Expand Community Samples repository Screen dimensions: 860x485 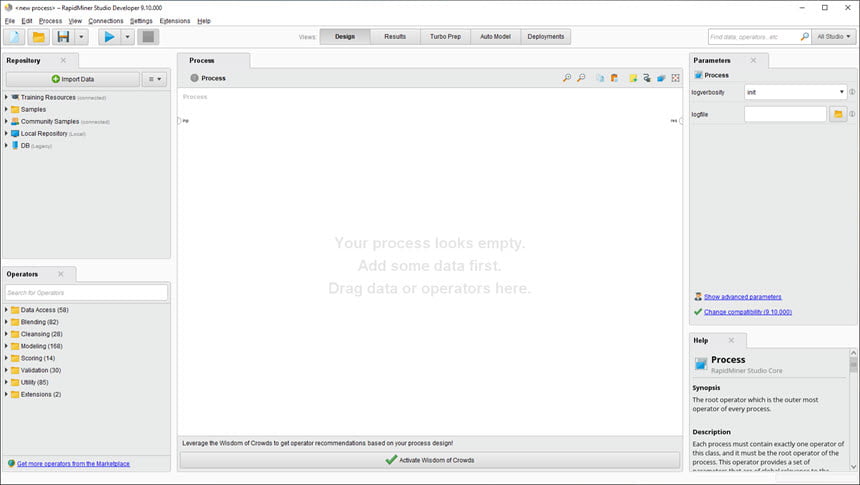click(6, 121)
